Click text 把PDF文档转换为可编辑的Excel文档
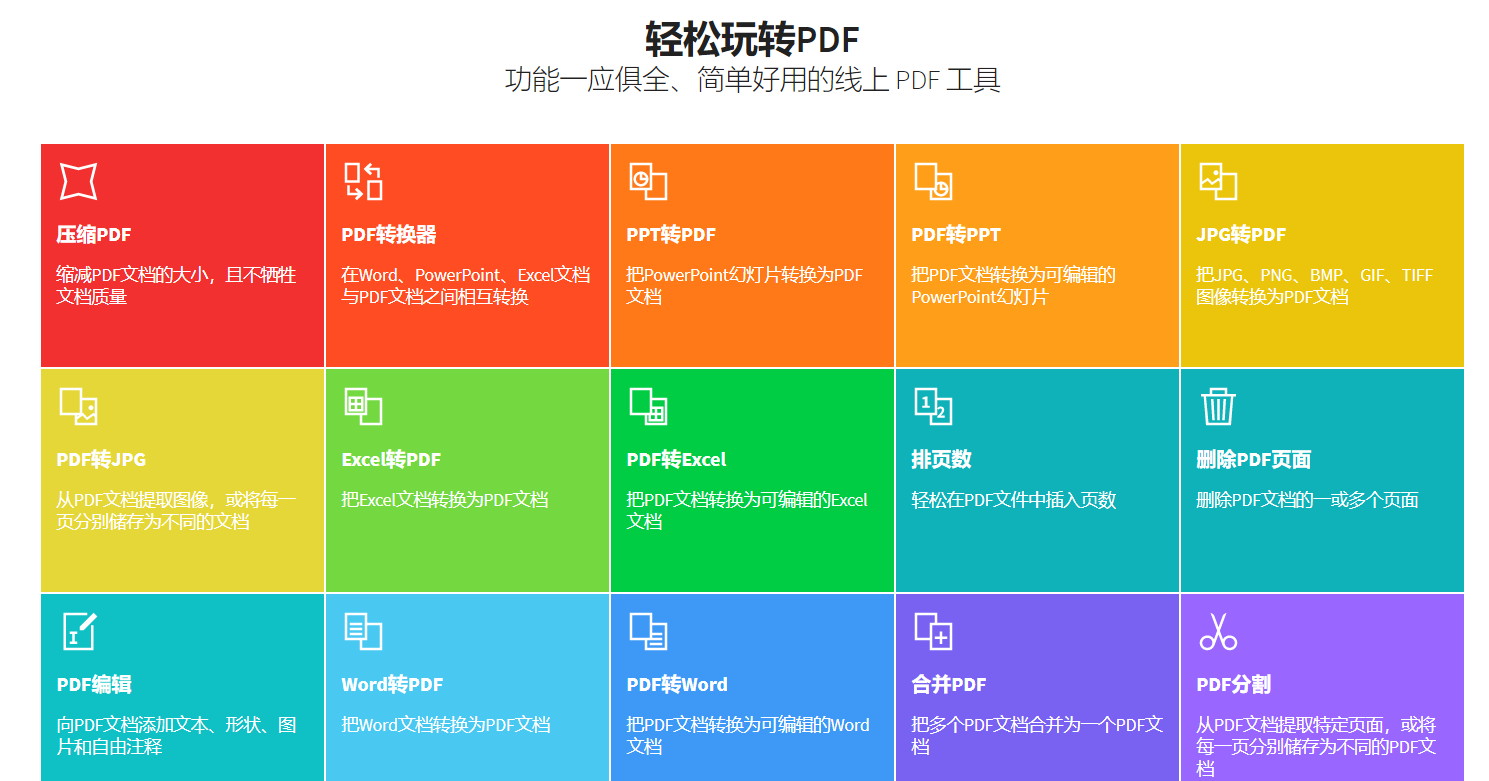The width and height of the screenshot is (1489, 781). click(x=747, y=511)
